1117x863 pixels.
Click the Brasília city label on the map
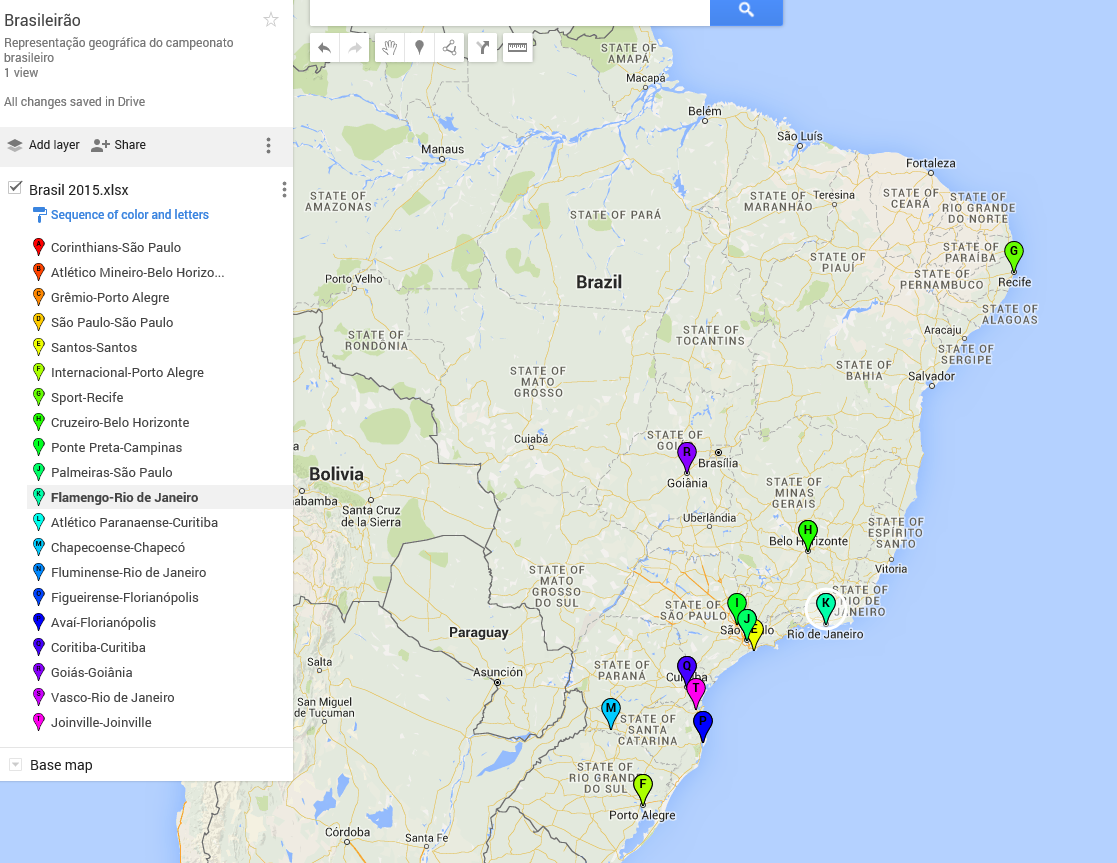tap(718, 463)
